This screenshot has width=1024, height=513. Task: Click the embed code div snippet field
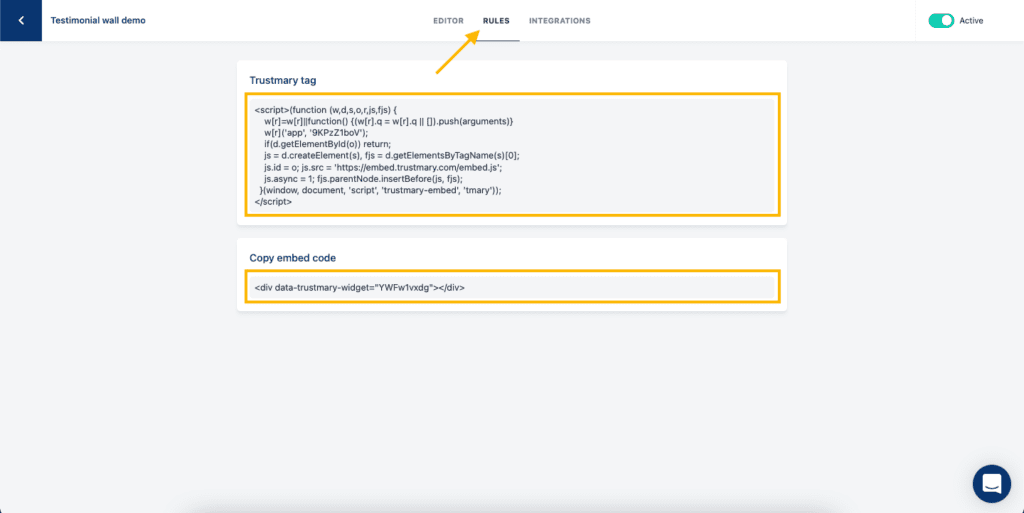pos(513,287)
